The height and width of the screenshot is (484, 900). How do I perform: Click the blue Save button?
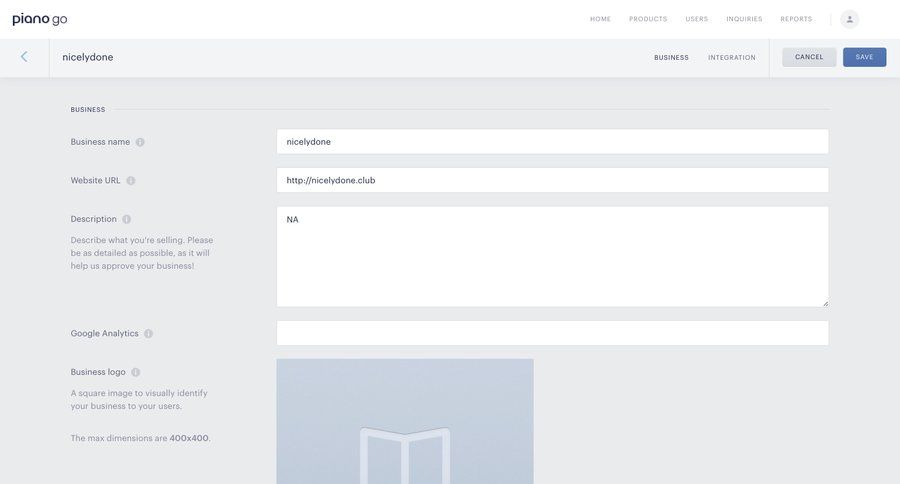[x=864, y=57]
